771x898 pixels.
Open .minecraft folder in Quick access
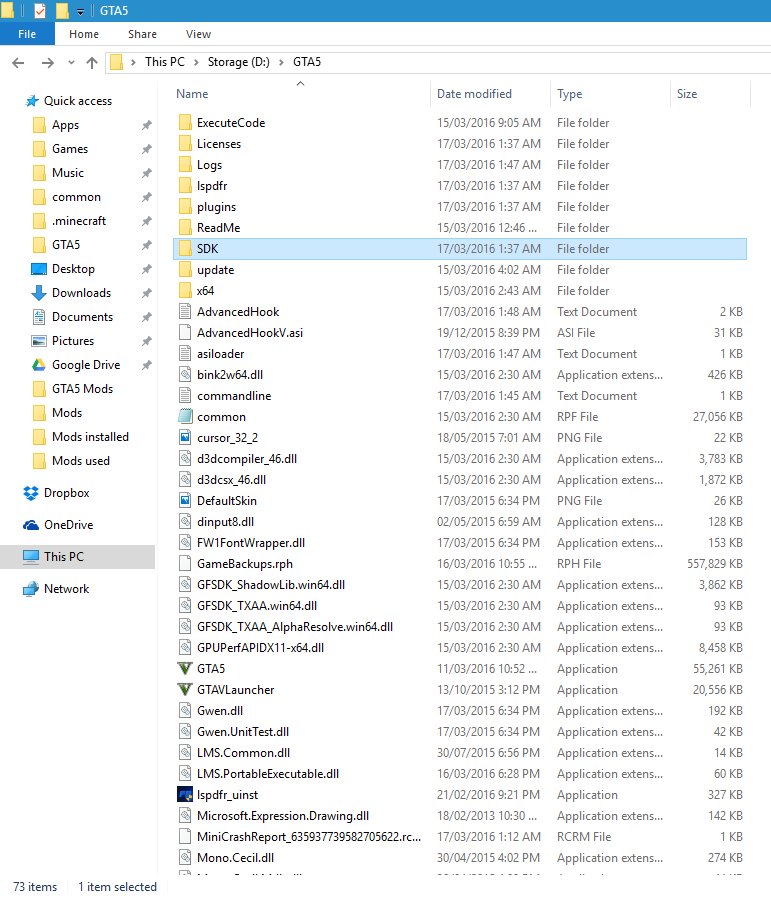click(x=79, y=221)
